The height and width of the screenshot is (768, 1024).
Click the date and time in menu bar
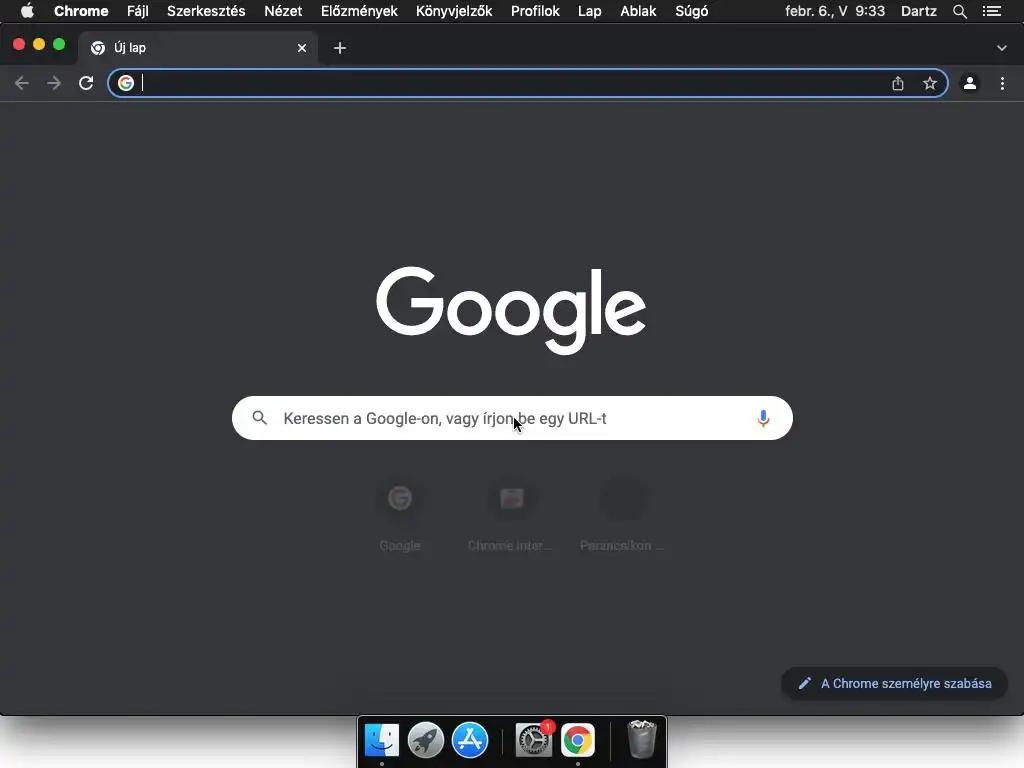[835, 11]
